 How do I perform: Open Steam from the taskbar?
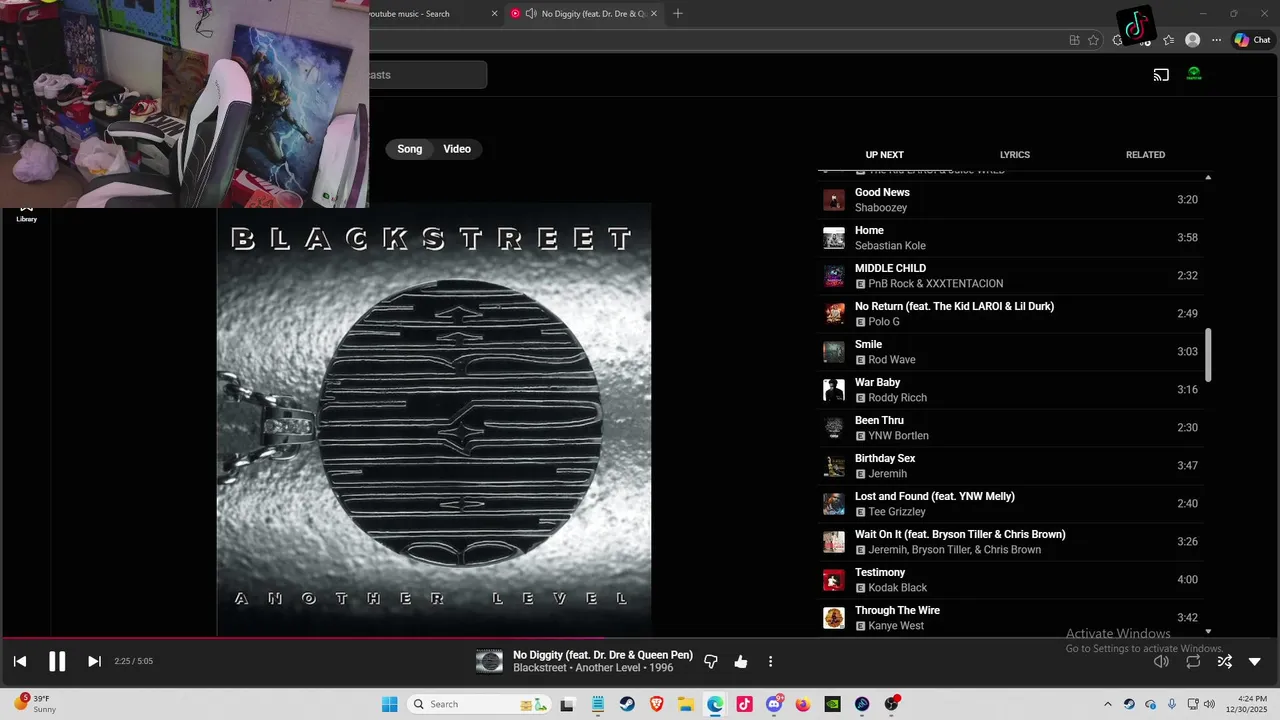point(627,704)
